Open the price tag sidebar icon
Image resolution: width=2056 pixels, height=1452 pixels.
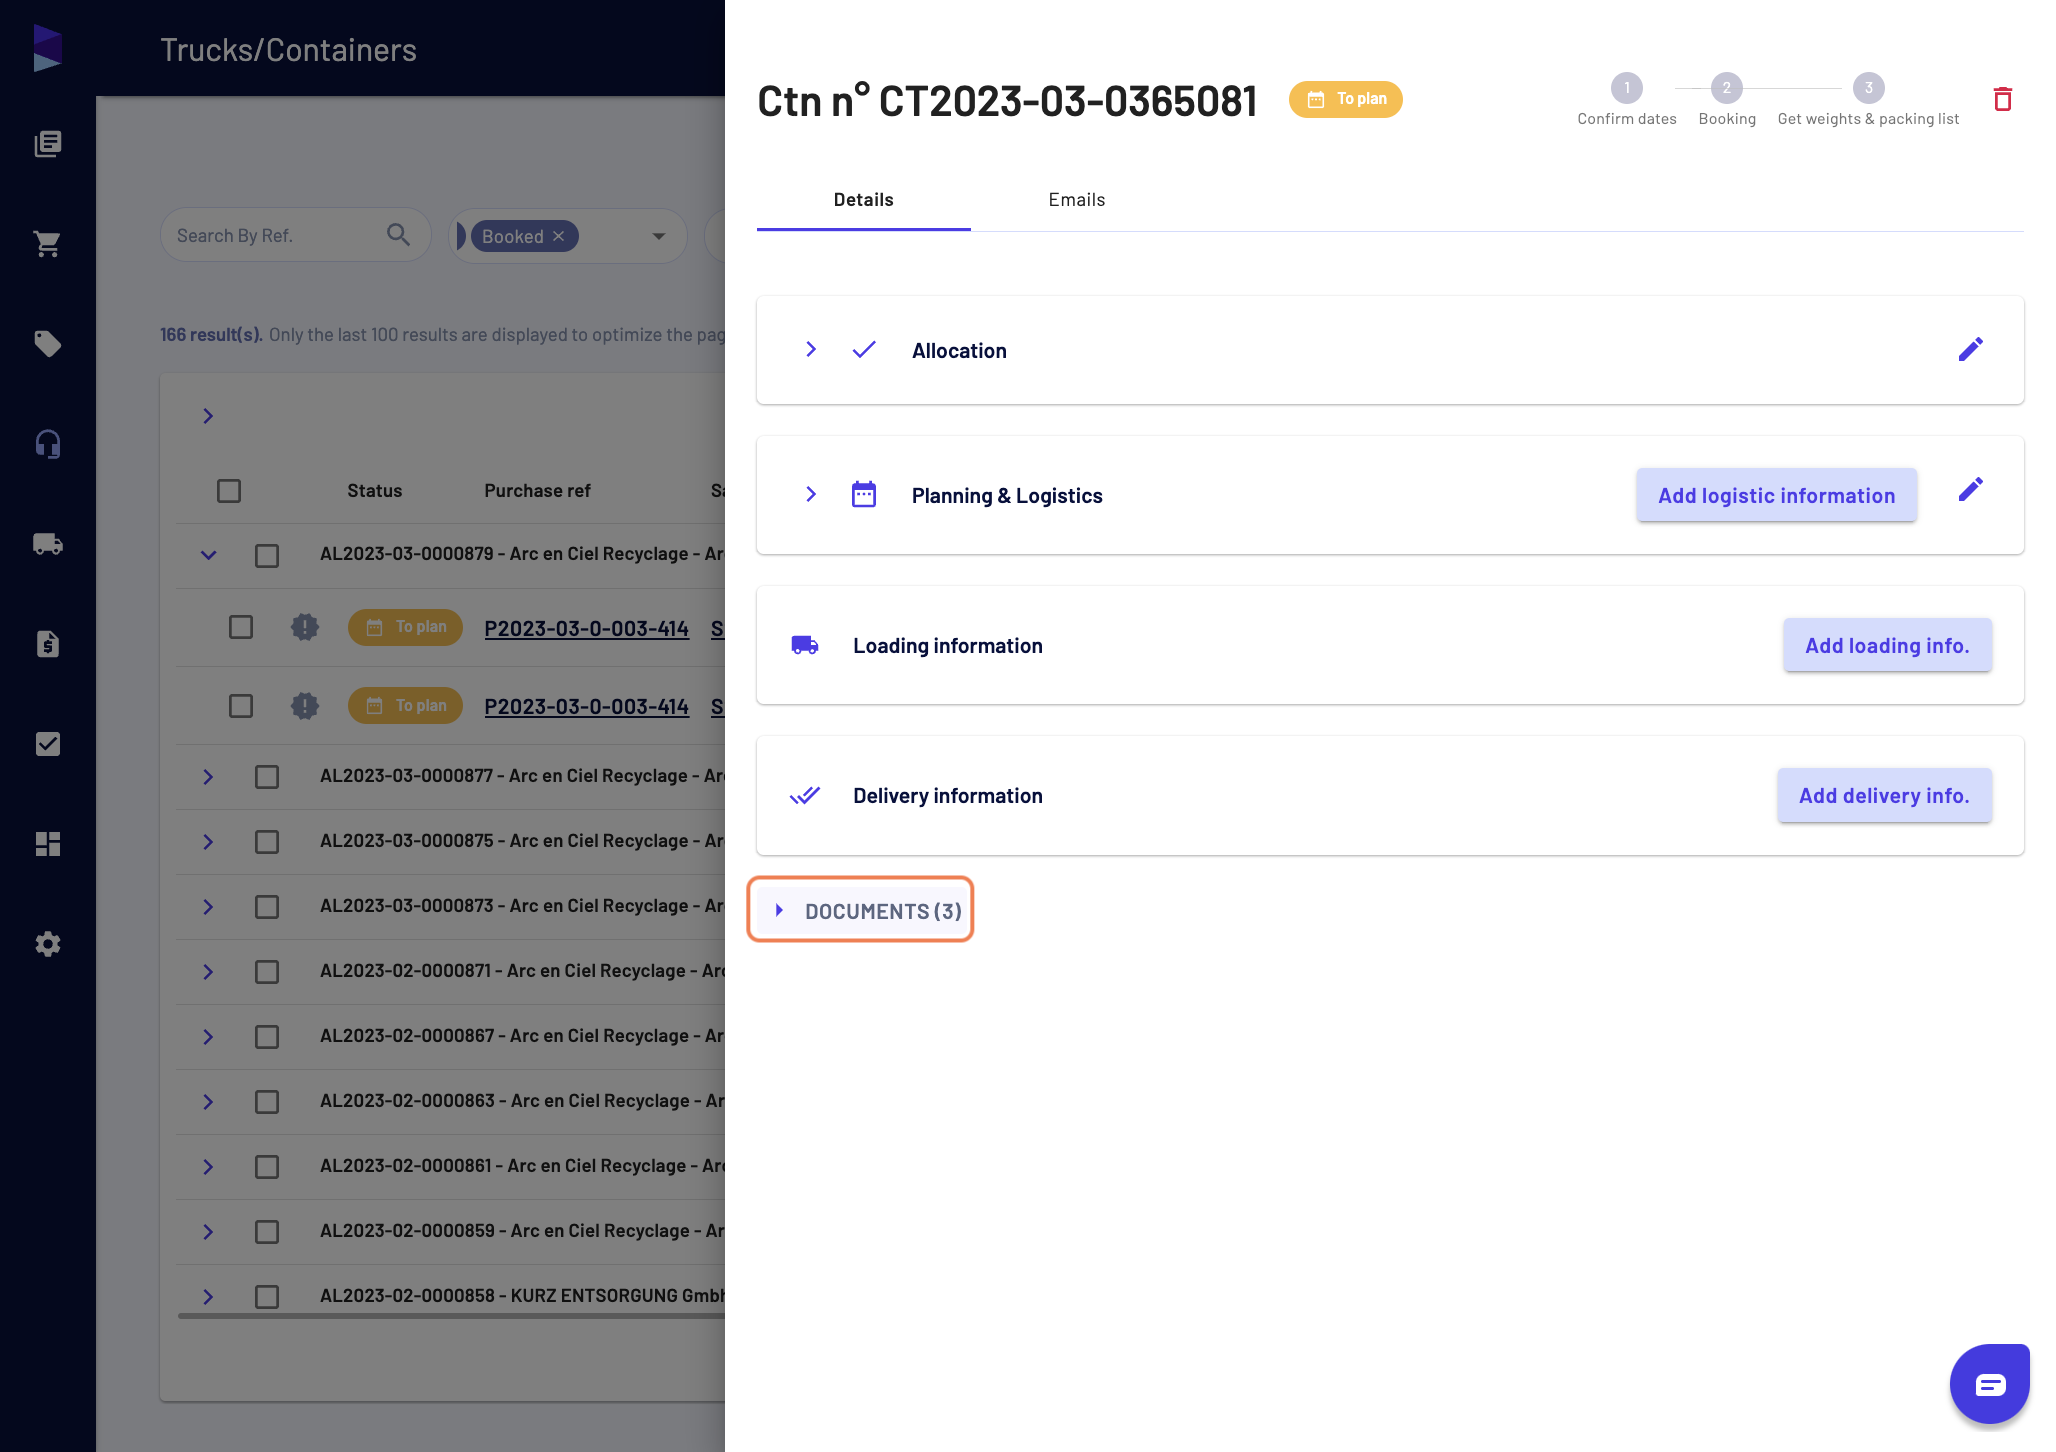point(47,344)
